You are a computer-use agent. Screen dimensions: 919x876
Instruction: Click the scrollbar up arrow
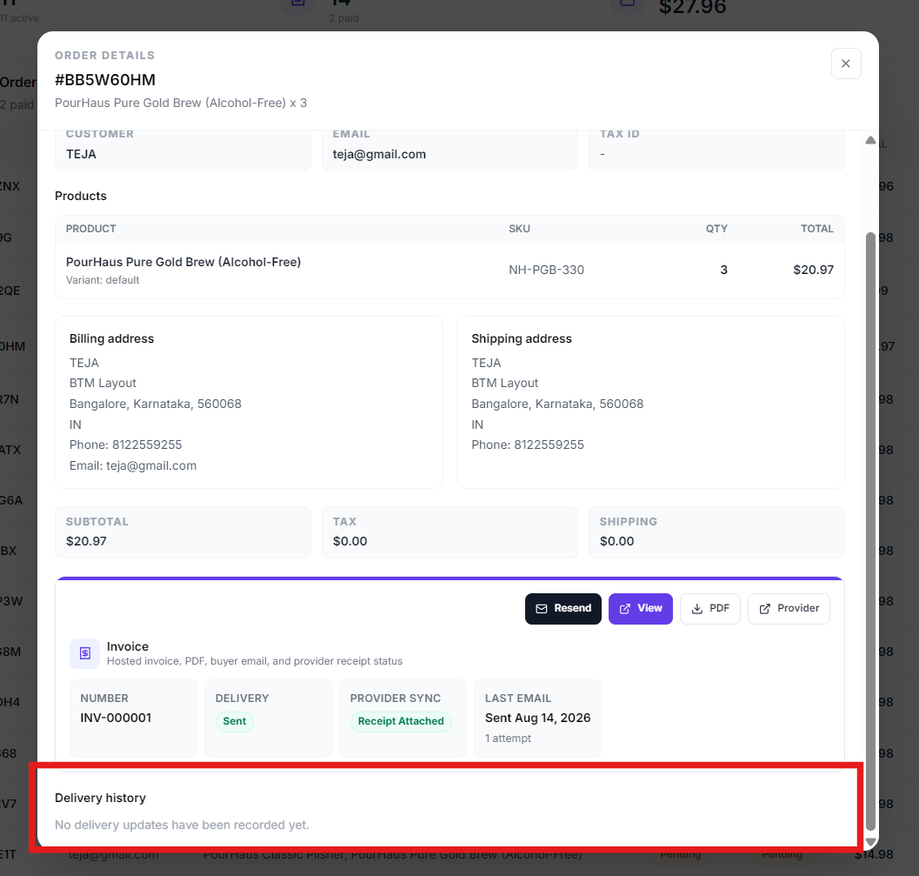[870, 140]
